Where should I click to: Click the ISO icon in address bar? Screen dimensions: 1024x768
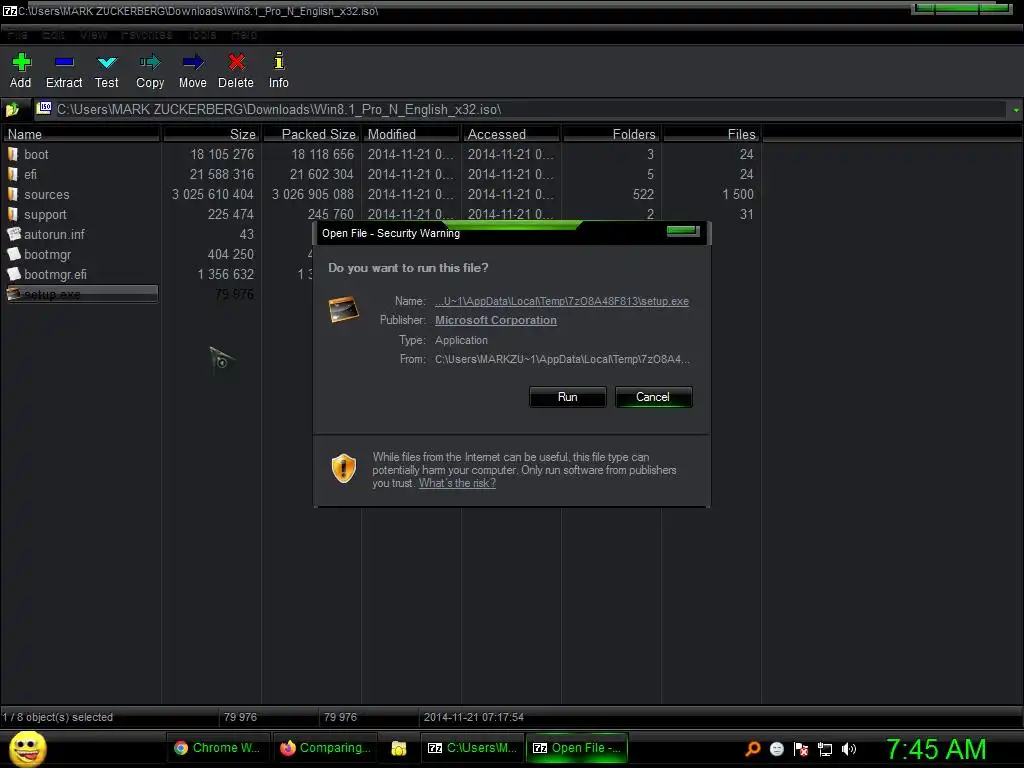coord(44,108)
